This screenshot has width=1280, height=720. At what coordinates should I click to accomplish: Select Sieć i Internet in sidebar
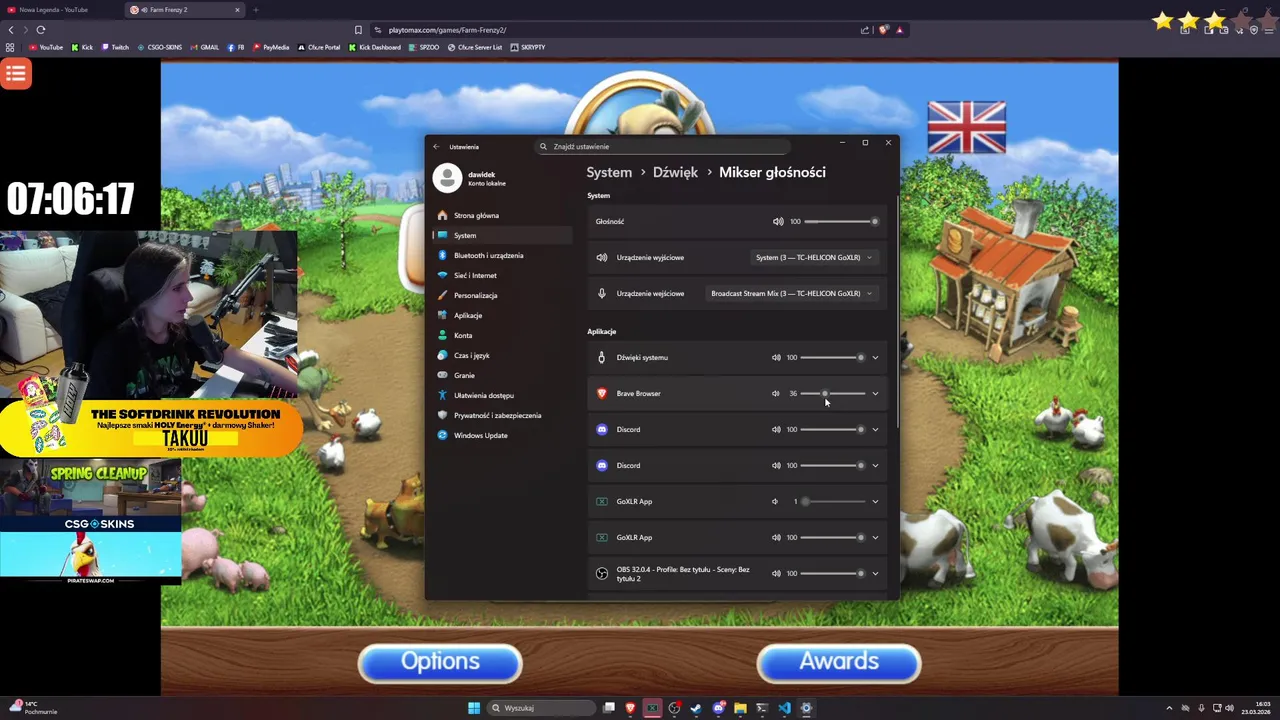[x=503, y=275]
